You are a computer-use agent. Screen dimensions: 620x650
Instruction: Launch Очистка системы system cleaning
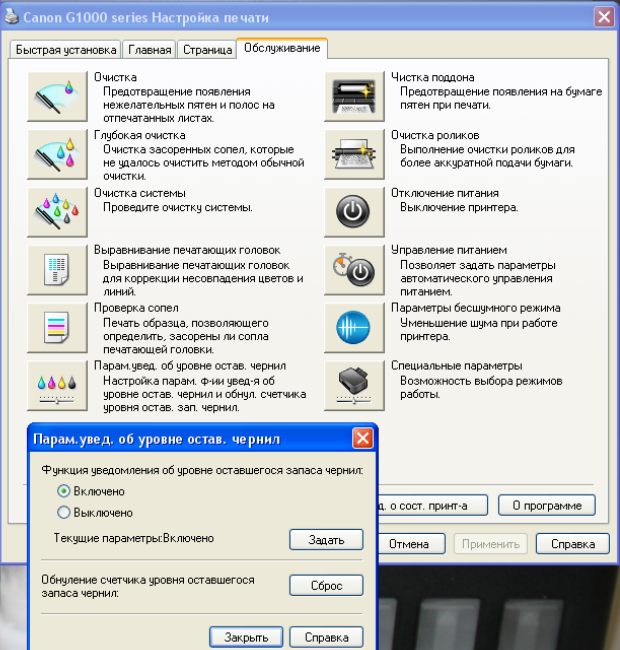[x=57, y=212]
